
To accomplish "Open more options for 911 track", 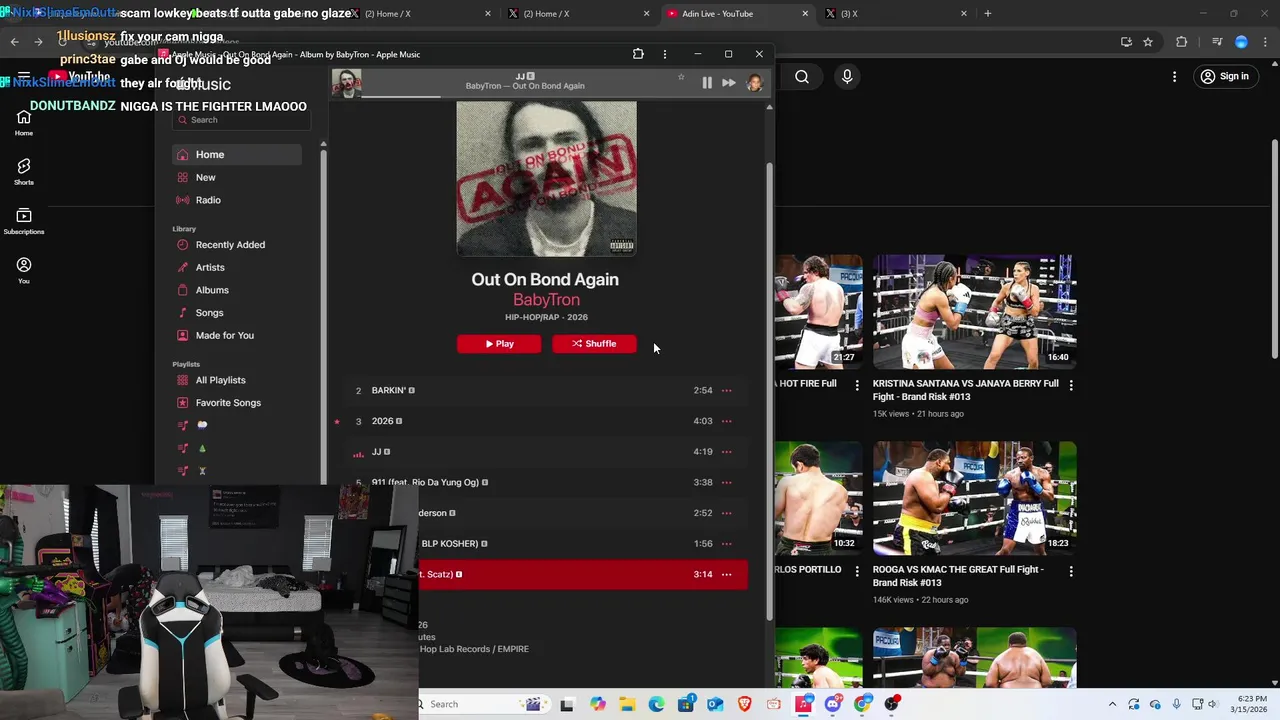I will 727,482.
